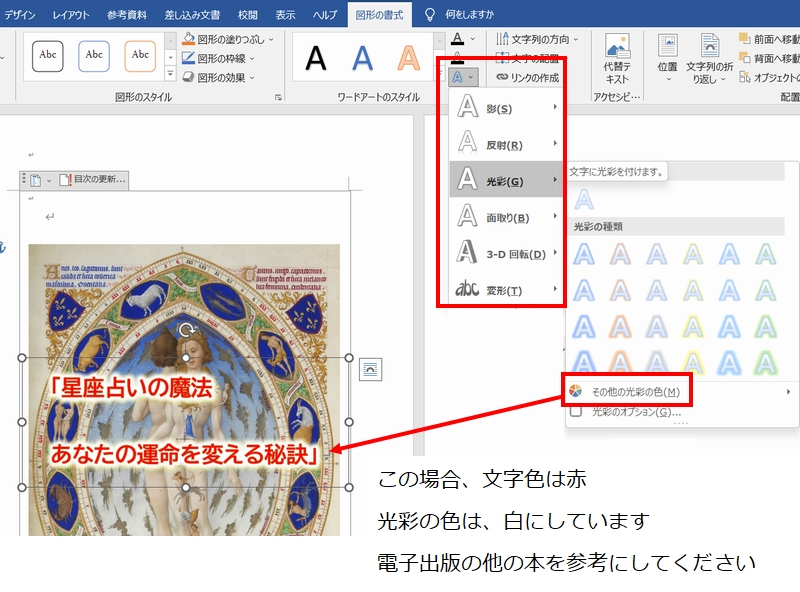Choose first-row green glow variation

[765, 254]
